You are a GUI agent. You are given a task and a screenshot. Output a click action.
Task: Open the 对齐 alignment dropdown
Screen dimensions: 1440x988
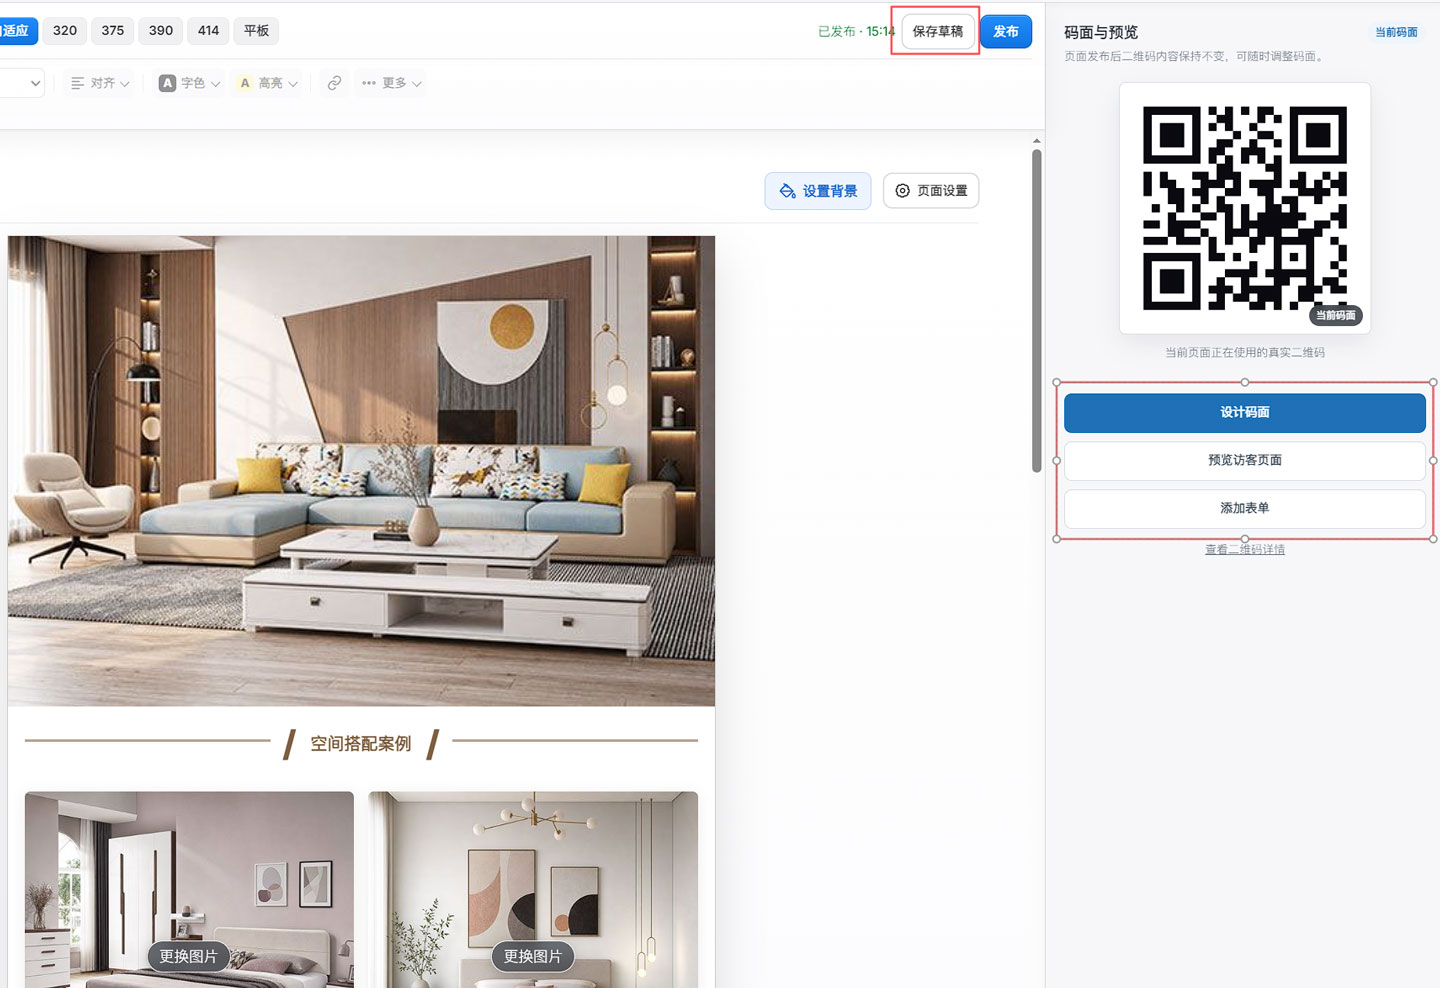100,83
